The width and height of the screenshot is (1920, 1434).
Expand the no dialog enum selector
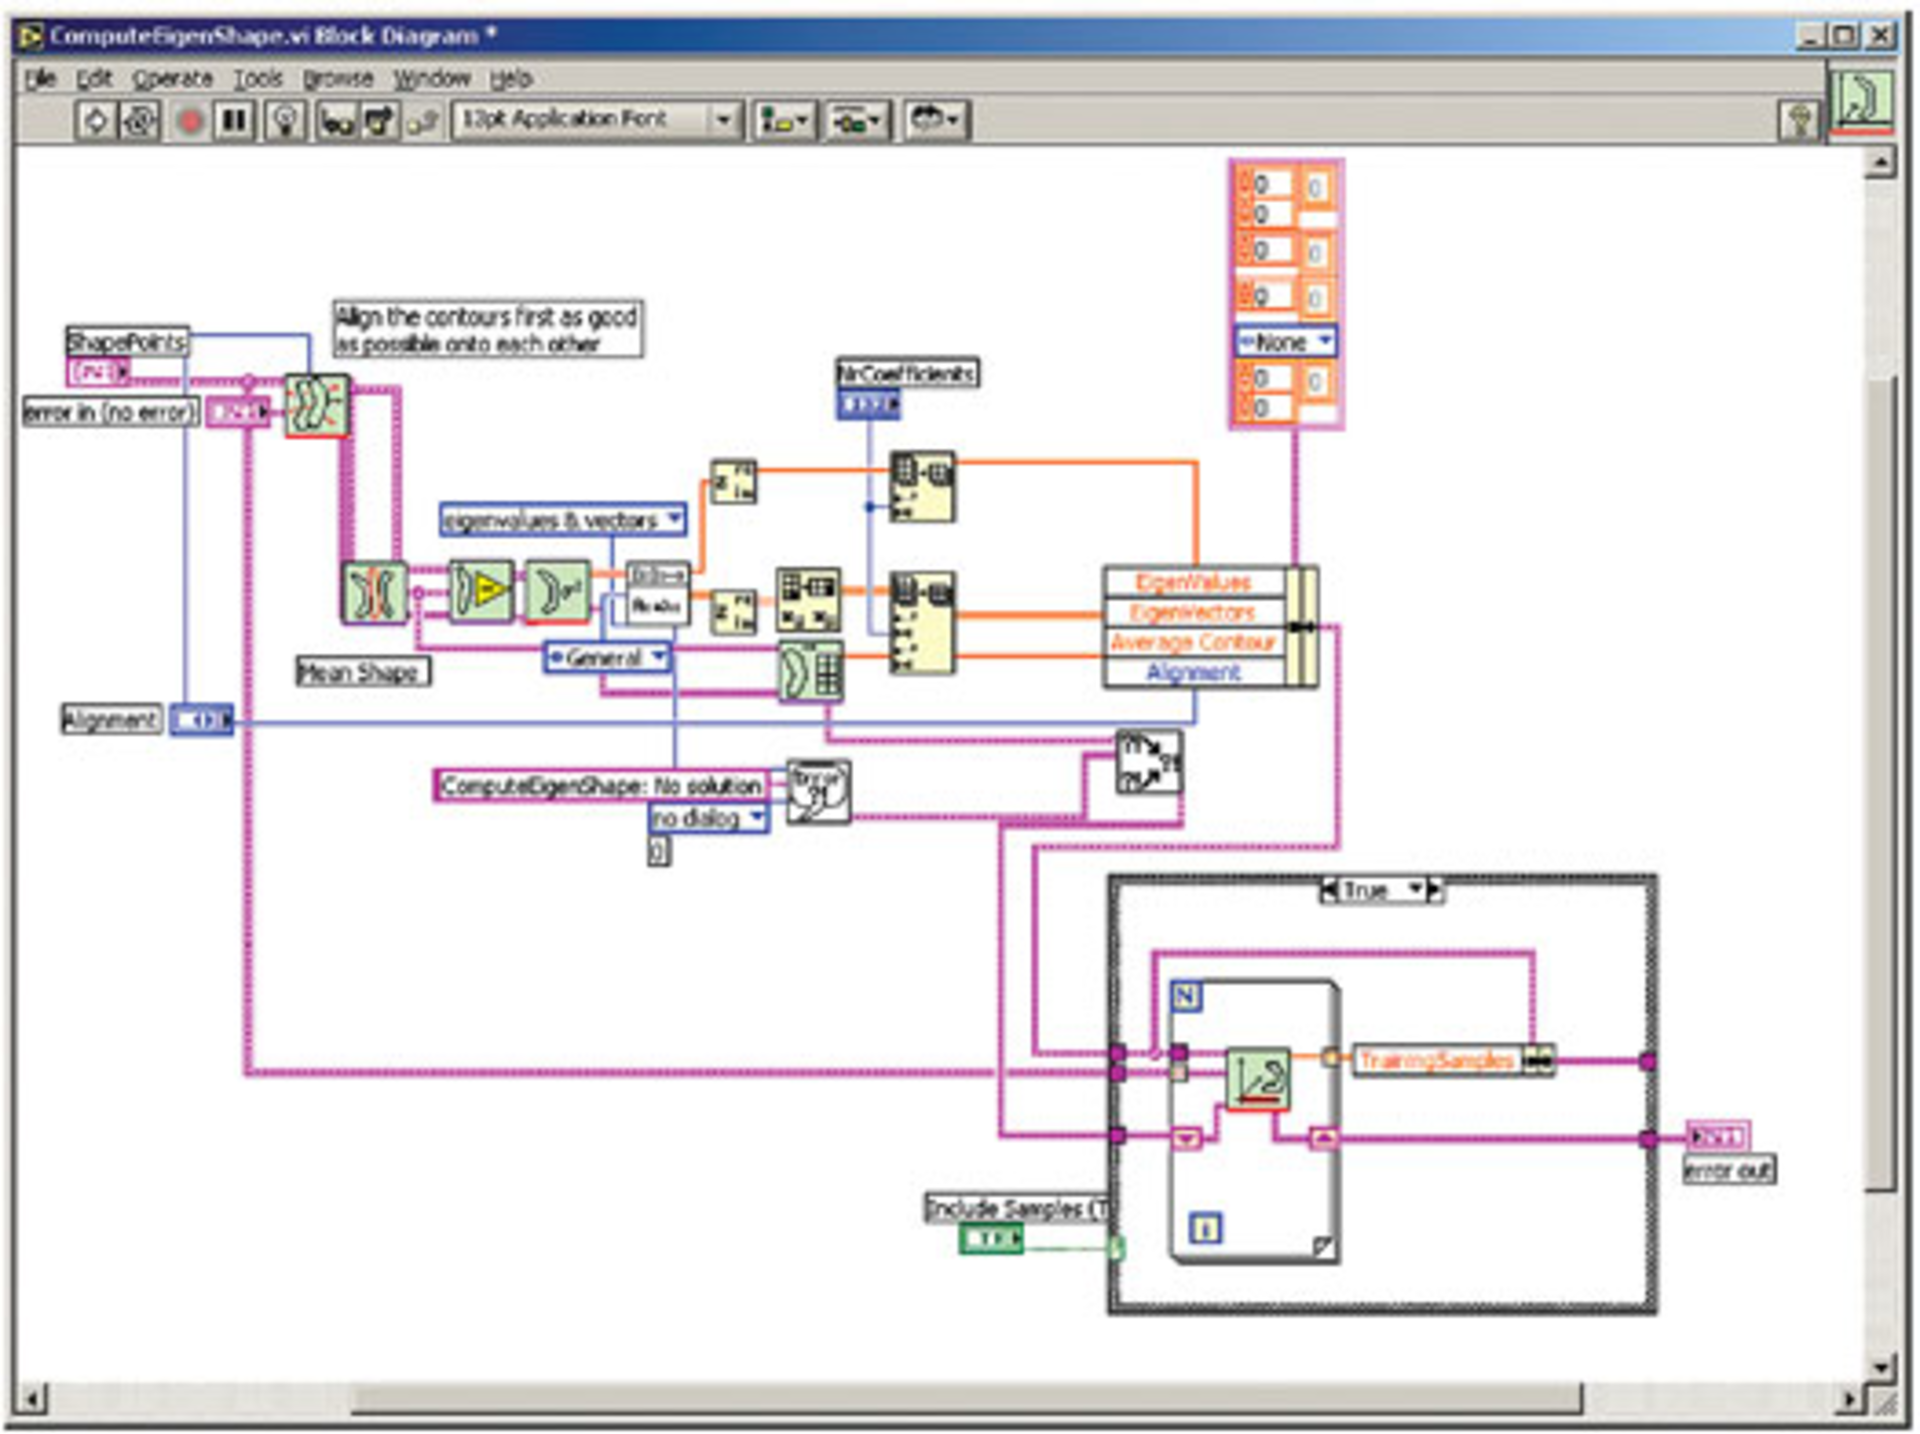tap(711, 817)
